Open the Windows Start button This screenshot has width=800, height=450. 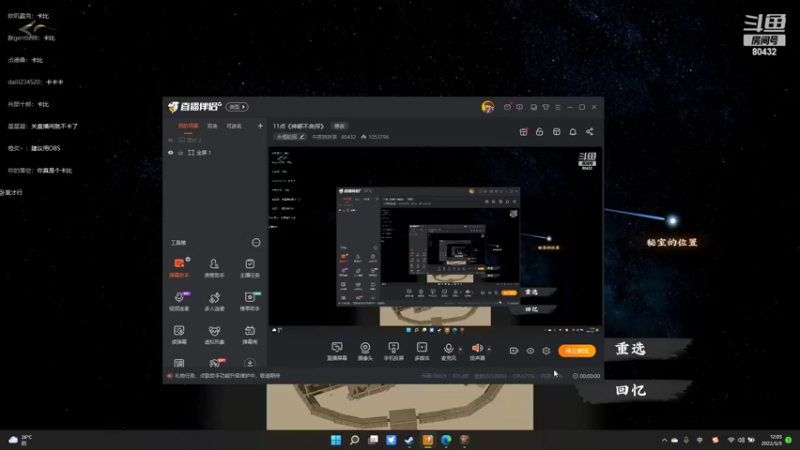336,440
